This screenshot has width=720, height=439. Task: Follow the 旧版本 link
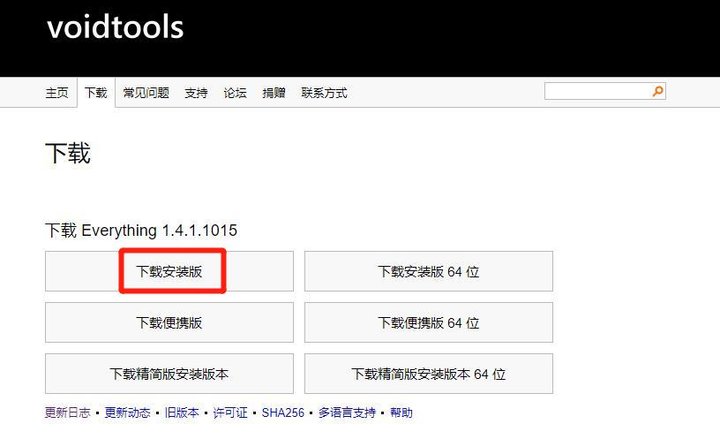181,413
